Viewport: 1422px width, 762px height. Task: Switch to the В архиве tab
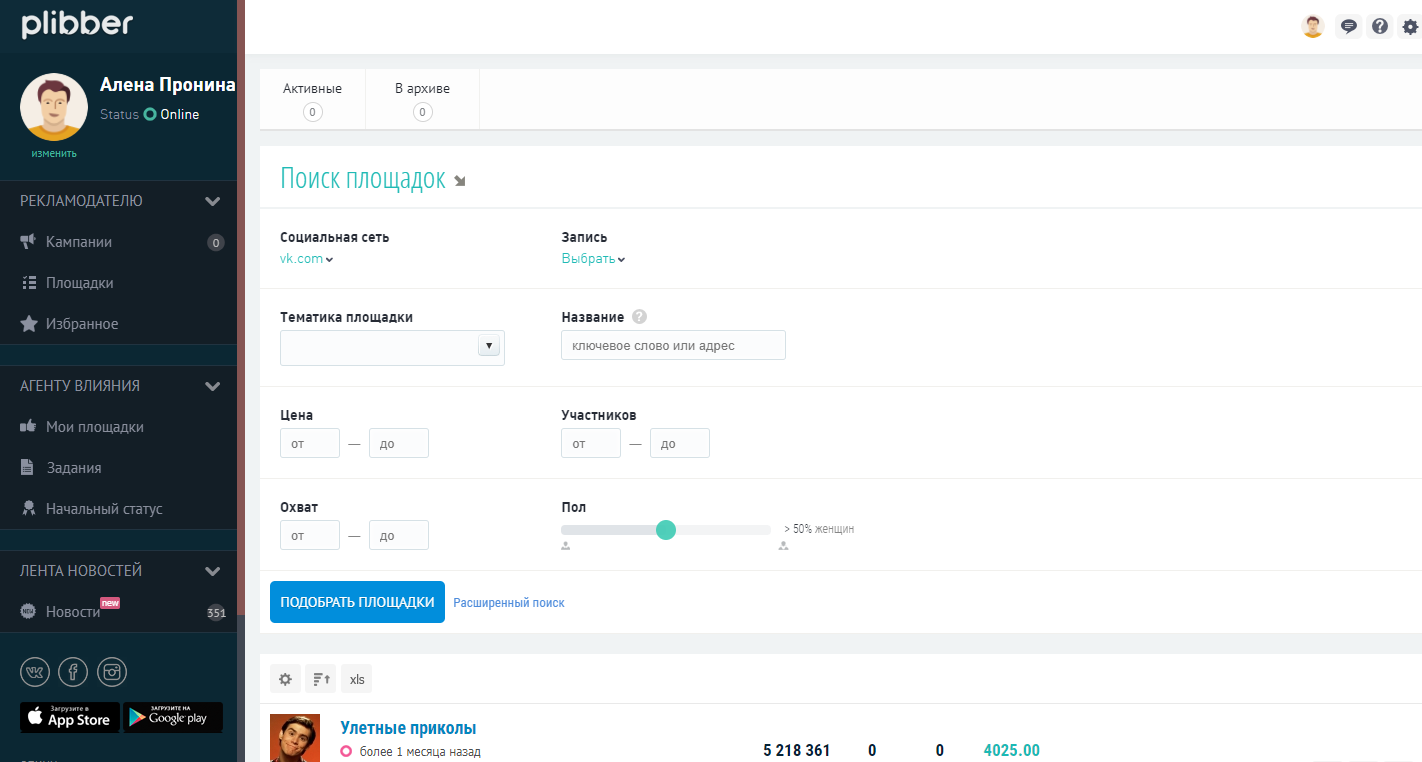(422, 99)
